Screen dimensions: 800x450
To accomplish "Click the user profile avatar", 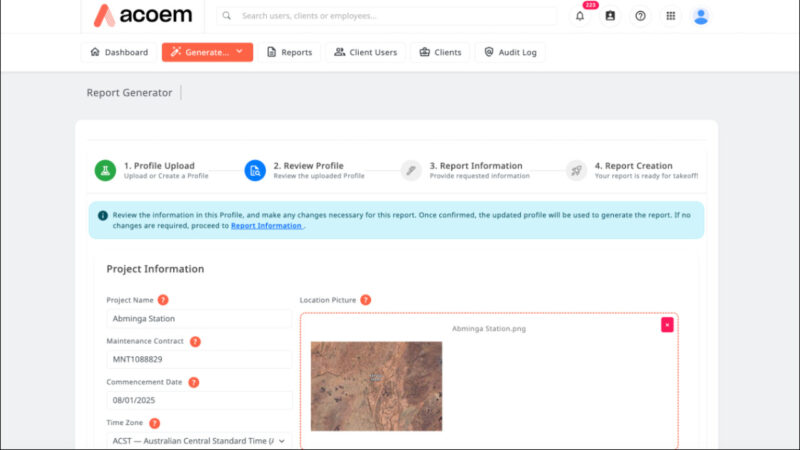I will click(701, 16).
